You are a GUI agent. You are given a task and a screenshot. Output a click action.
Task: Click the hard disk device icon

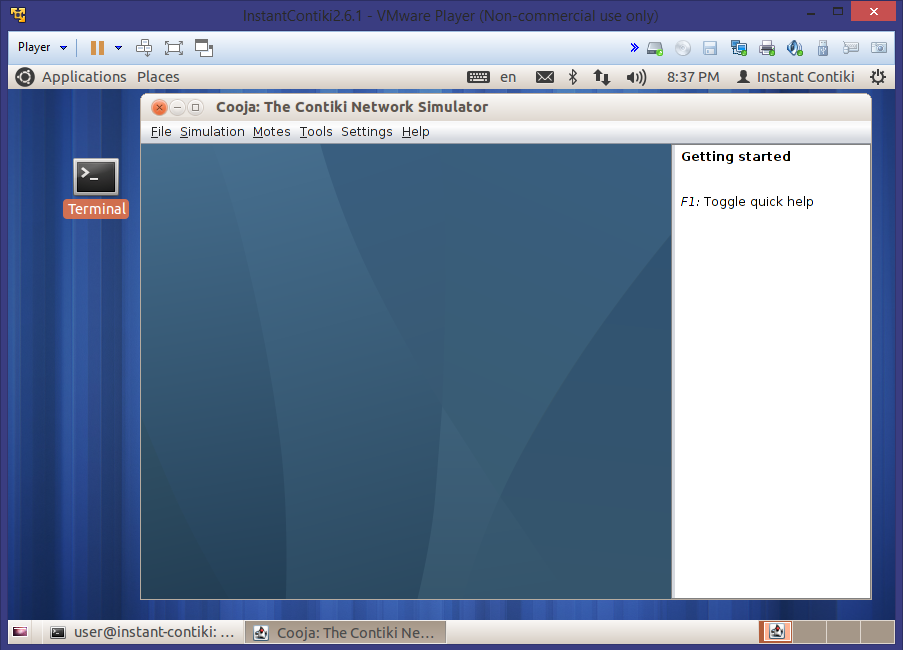(655, 48)
